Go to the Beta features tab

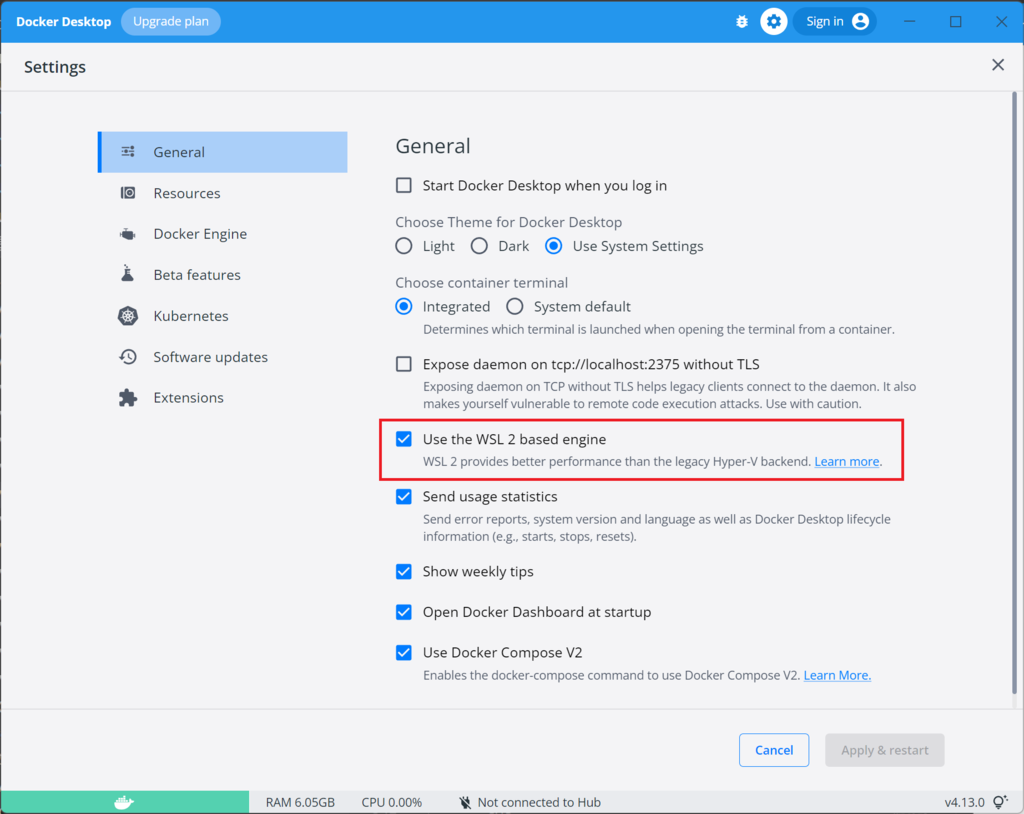[x=223, y=275]
